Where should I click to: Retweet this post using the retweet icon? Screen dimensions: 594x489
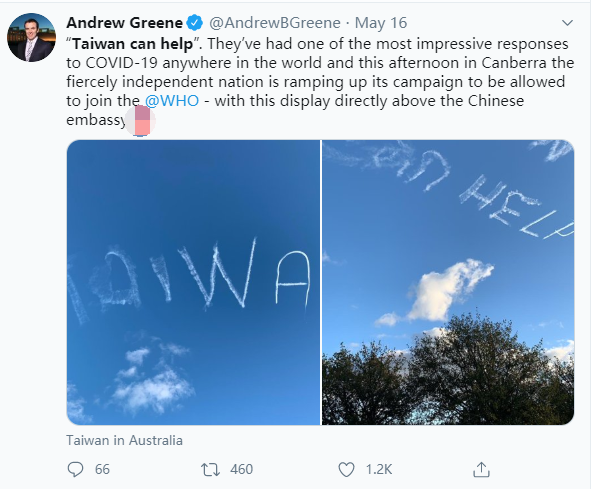pyautogui.click(x=210, y=470)
